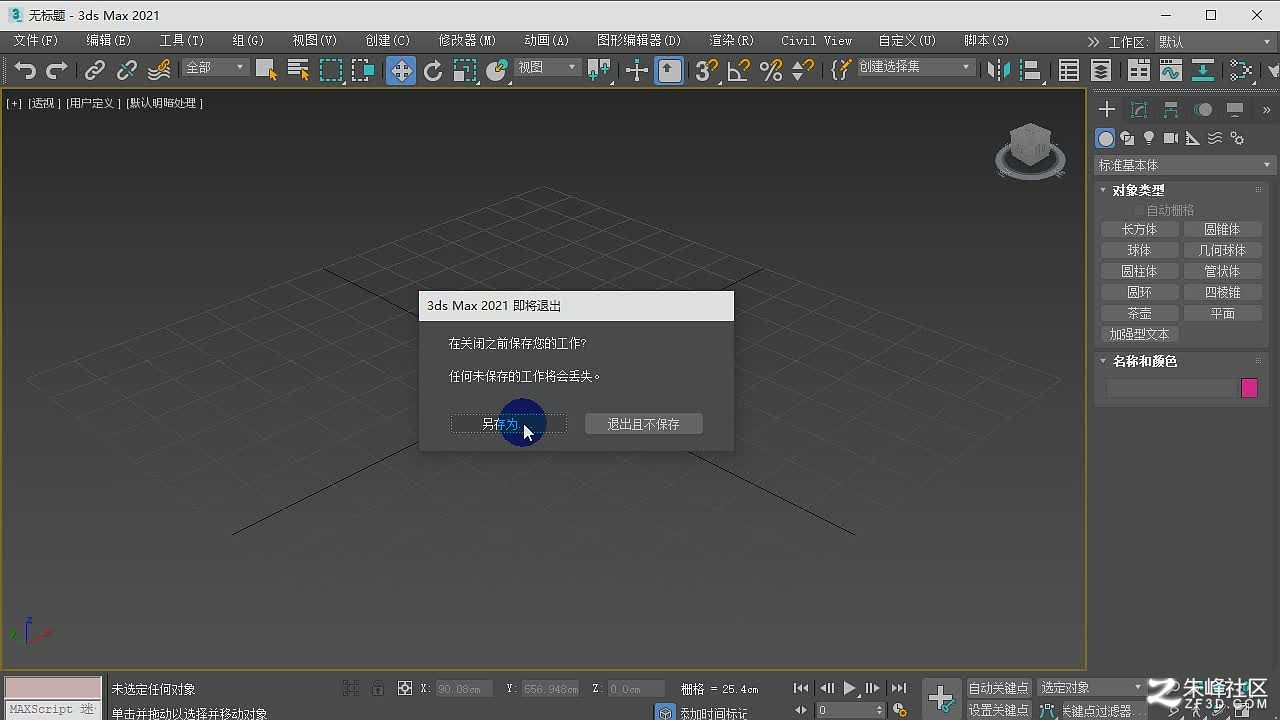Open the 选定对象 key filter dropdown
The height and width of the screenshot is (720, 1280).
click(1090, 688)
